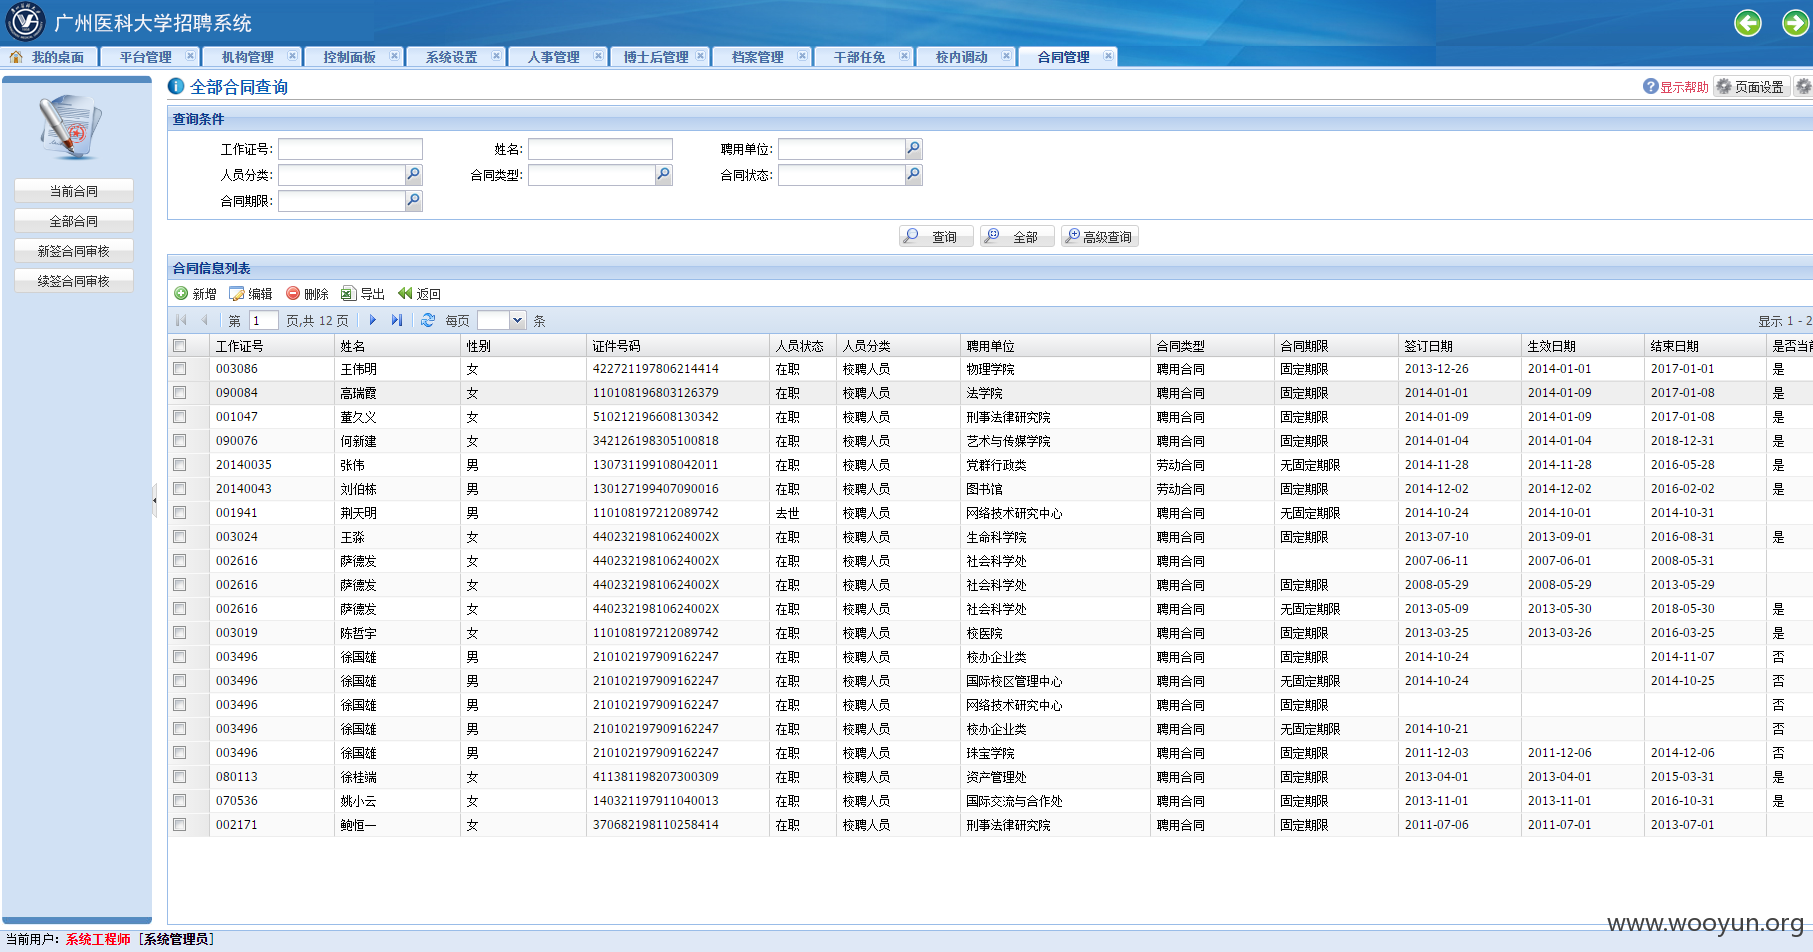Close the 平台管理 tab
Viewport: 1813px width, 952px height.
(190, 56)
